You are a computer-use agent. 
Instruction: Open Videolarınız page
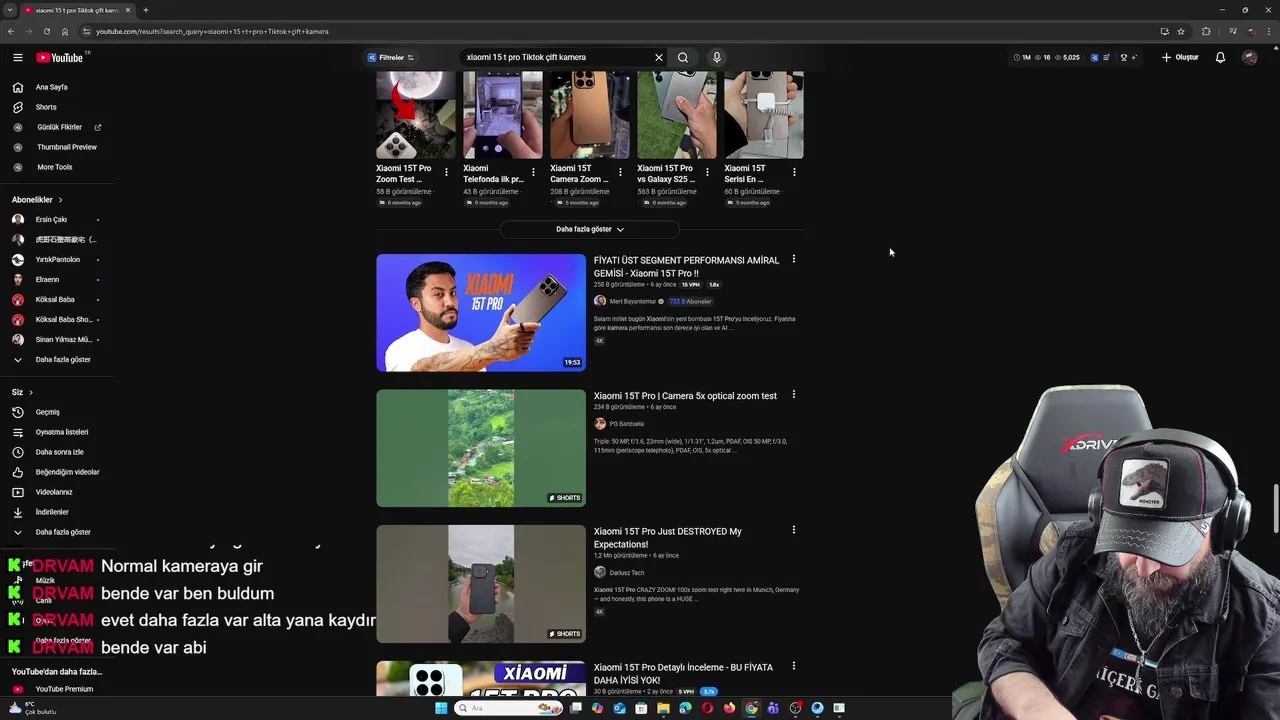53,492
